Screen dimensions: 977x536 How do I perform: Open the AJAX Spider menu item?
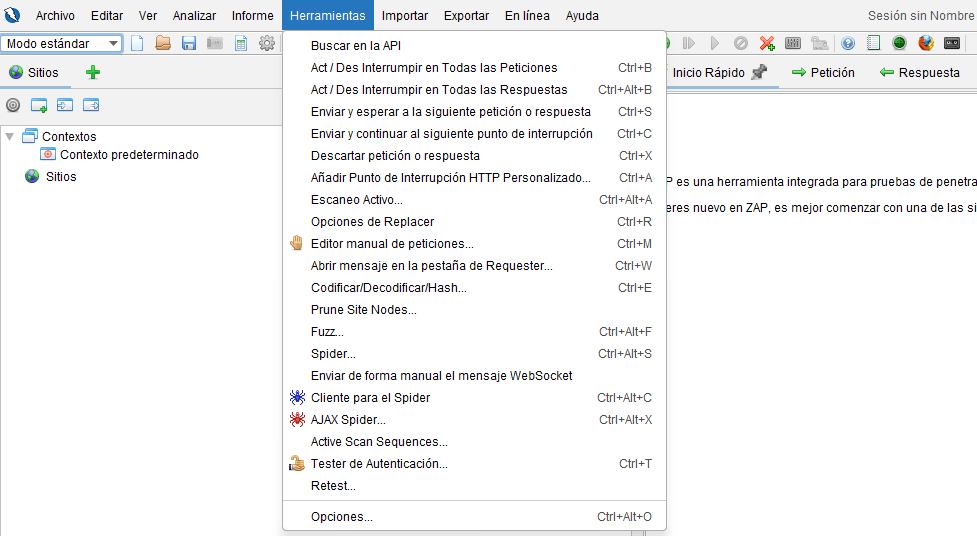point(348,420)
